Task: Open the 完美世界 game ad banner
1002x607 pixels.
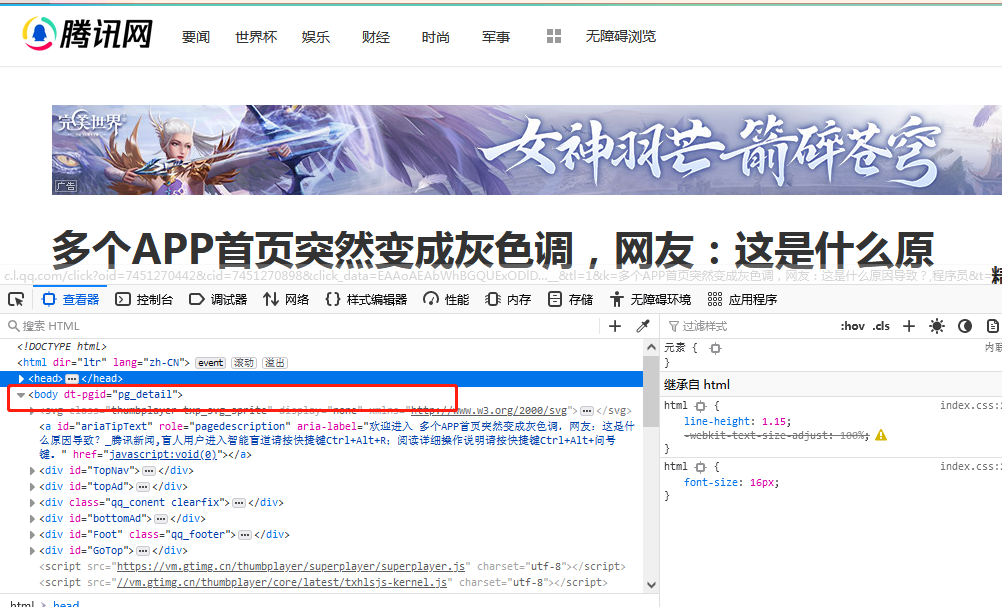Action: [527, 150]
